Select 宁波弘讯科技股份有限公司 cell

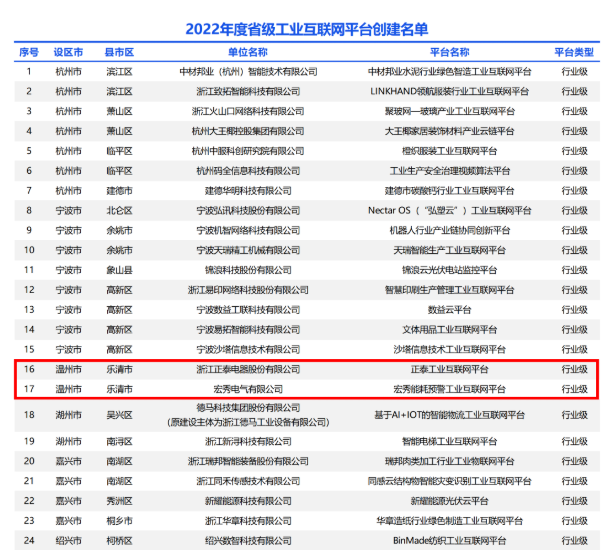(x=248, y=211)
